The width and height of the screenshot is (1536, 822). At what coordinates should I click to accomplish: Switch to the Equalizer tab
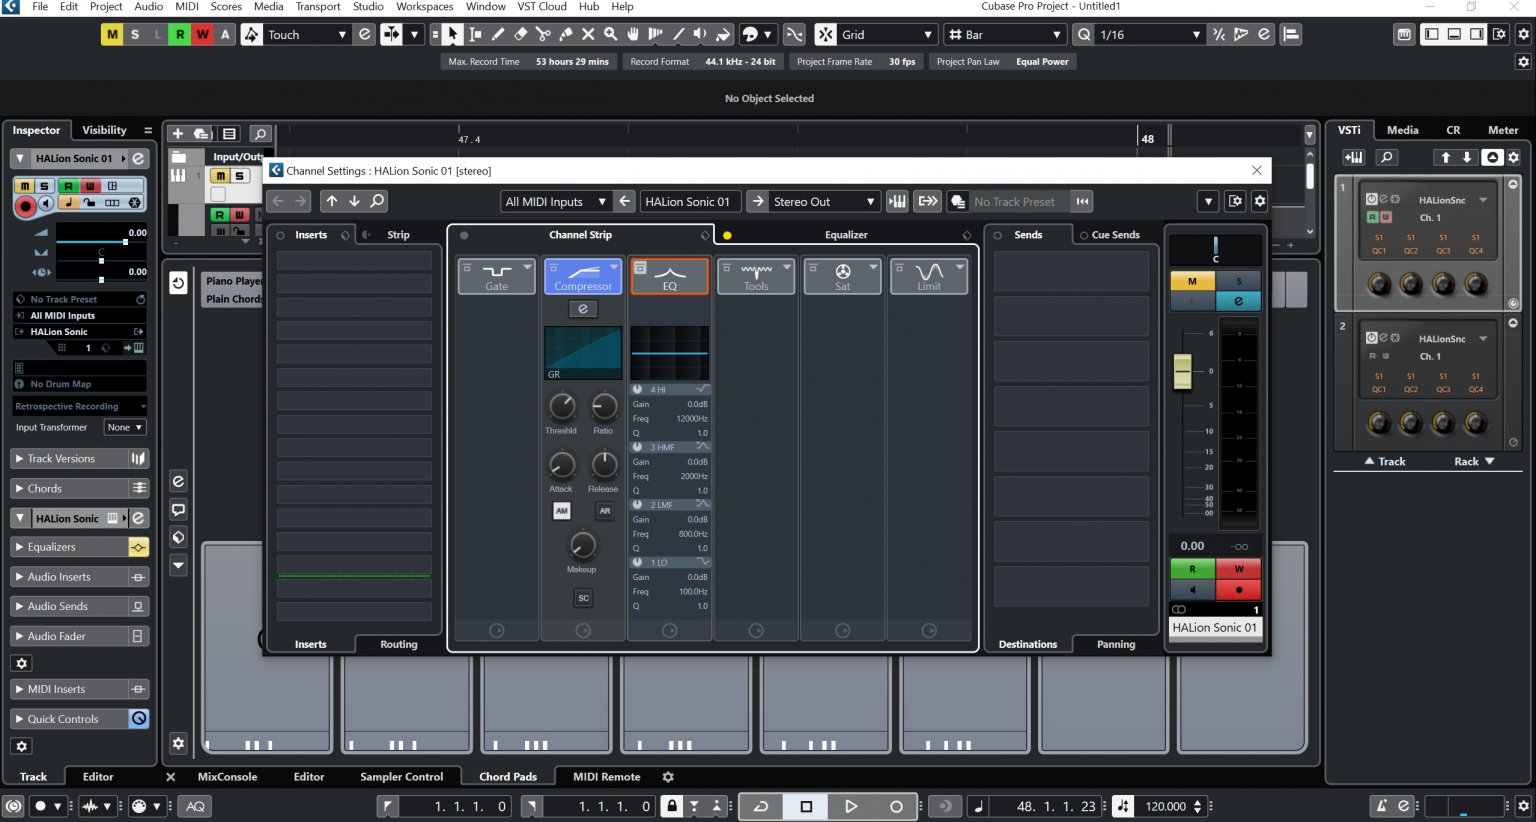pos(846,234)
